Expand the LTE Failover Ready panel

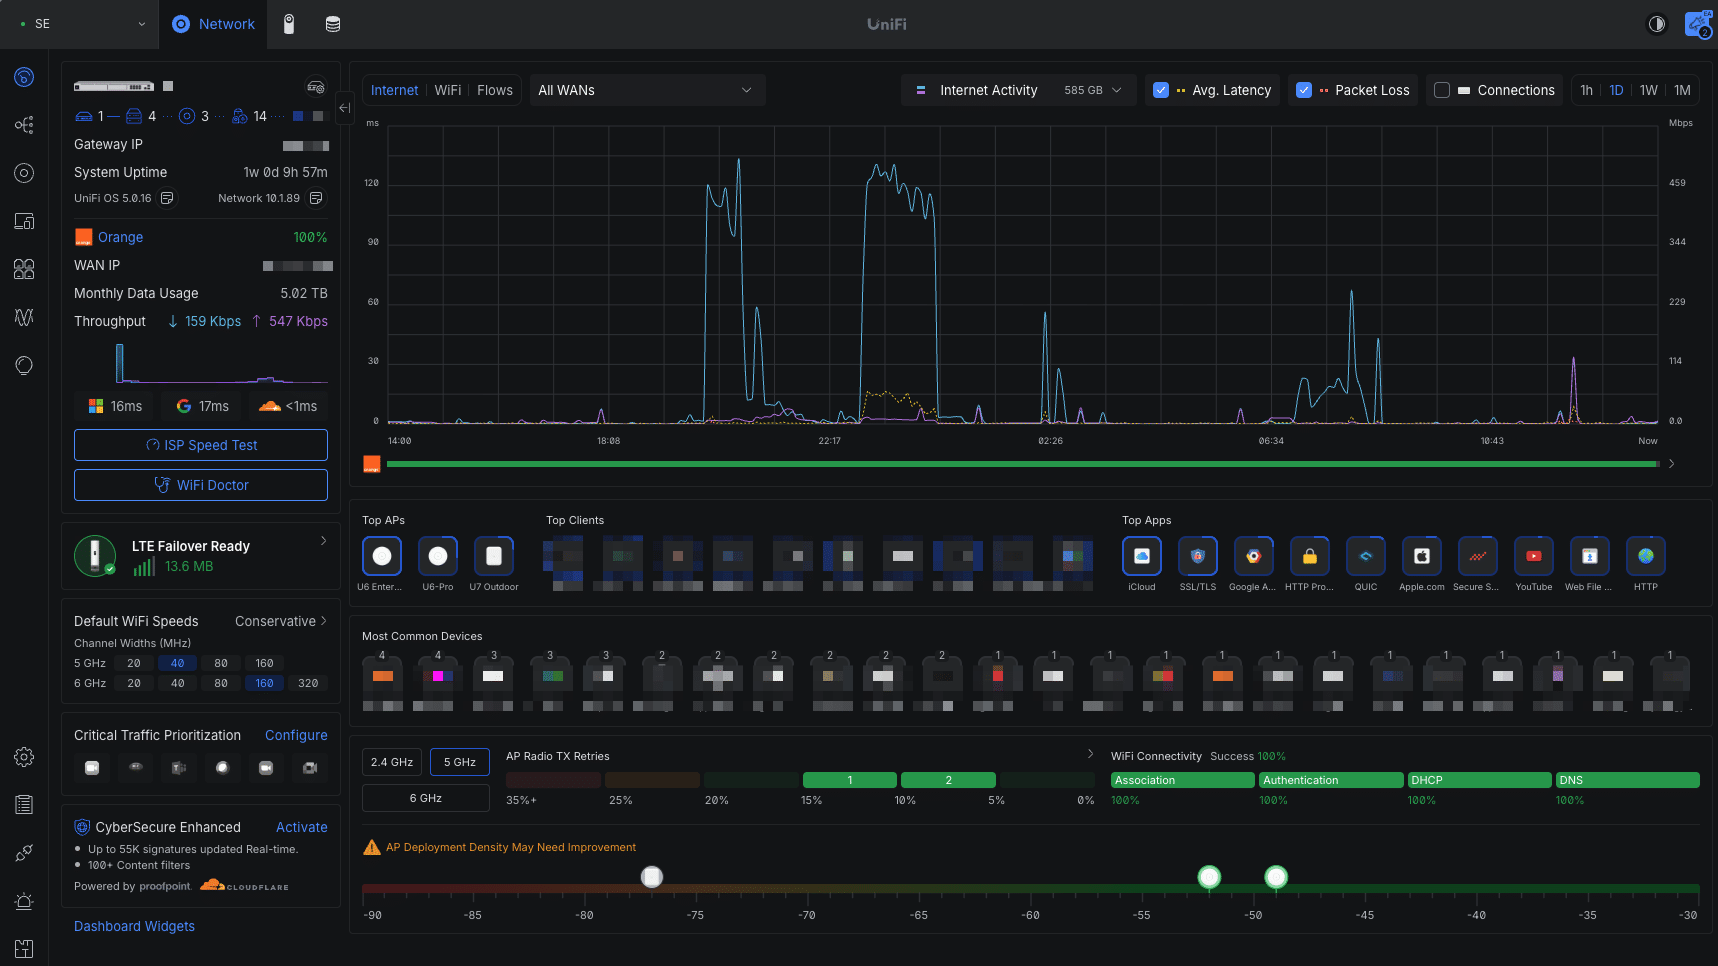pyautogui.click(x=322, y=540)
